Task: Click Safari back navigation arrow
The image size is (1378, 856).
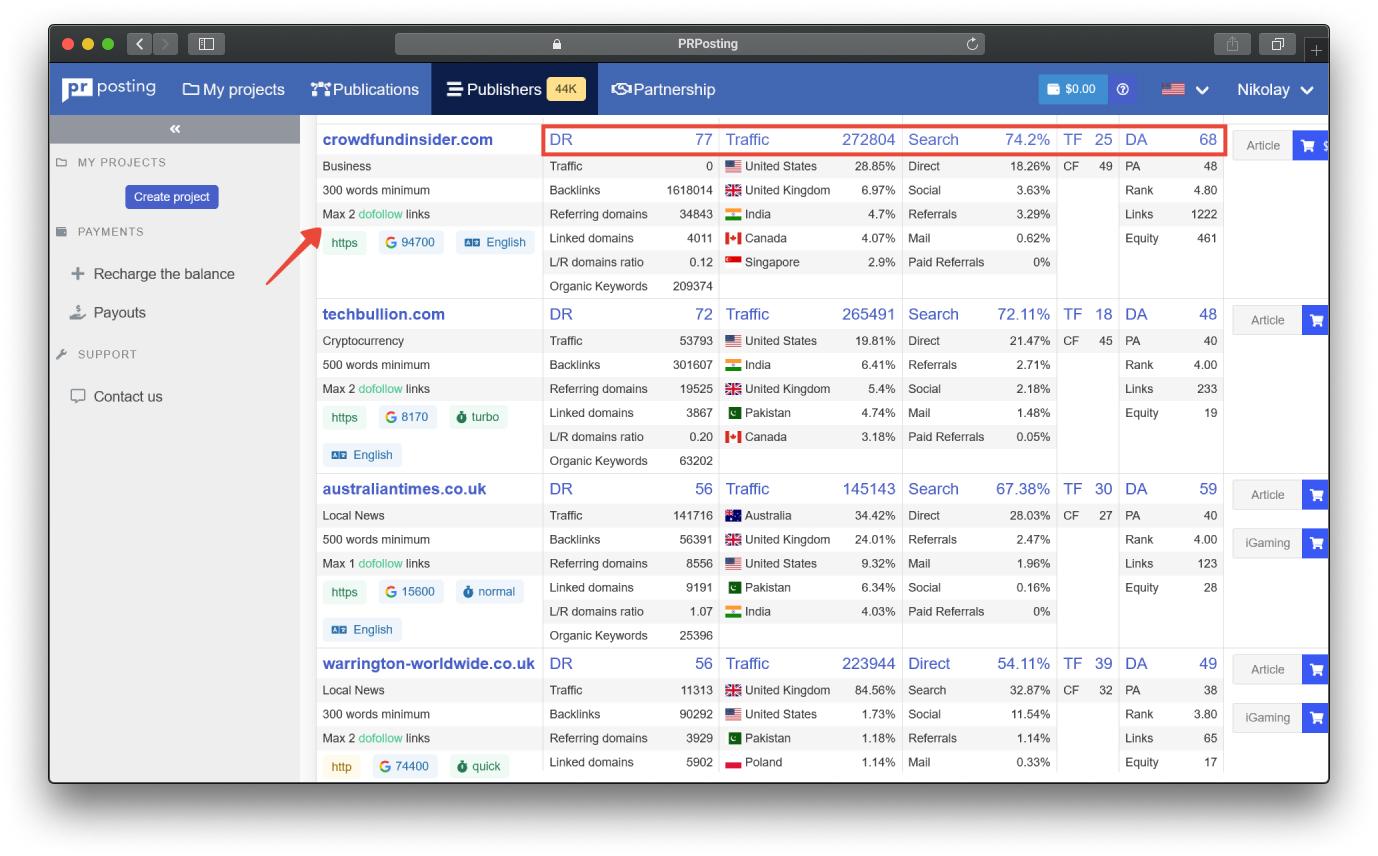Action: coord(140,44)
